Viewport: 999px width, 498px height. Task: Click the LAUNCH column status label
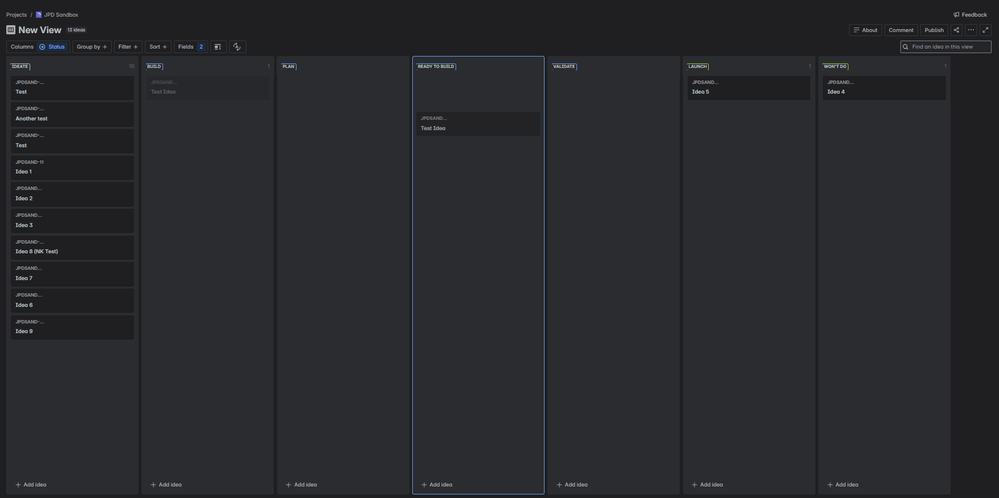(x=698, y=66)
